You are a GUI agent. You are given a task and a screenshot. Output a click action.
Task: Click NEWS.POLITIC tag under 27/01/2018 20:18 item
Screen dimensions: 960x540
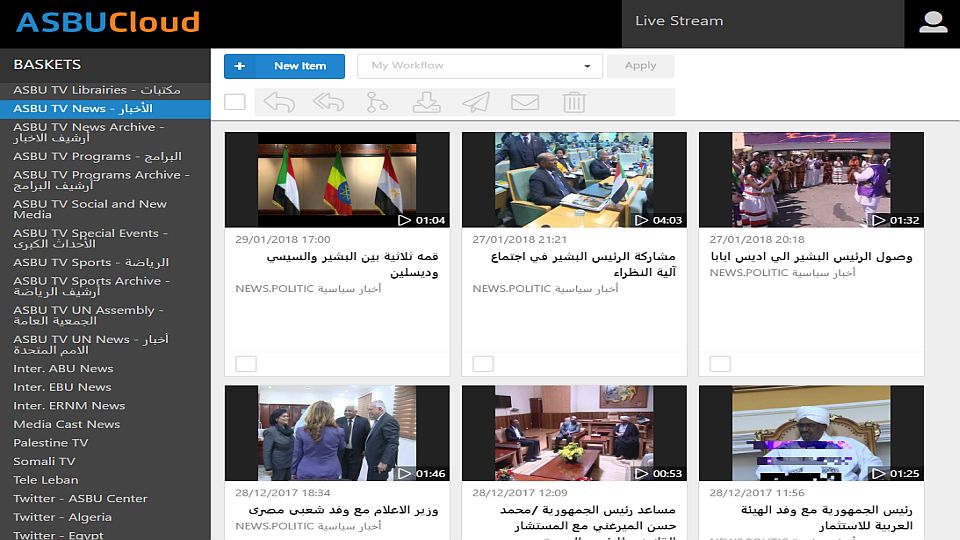click(x=782, y=272)
